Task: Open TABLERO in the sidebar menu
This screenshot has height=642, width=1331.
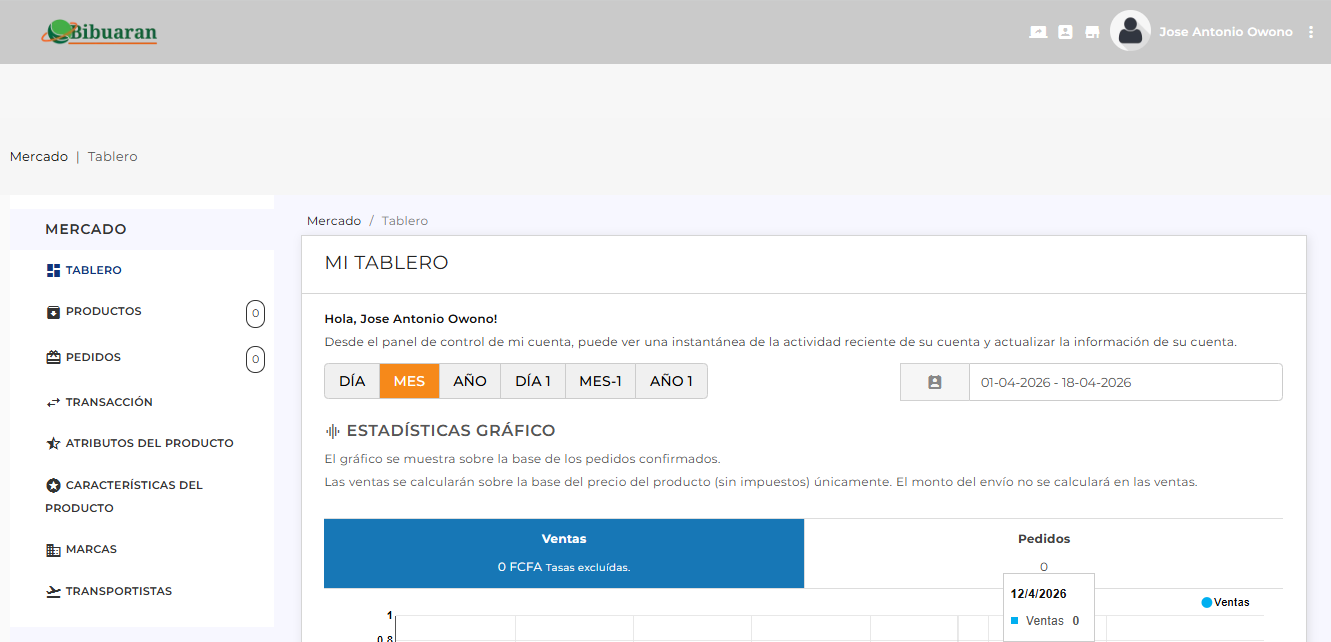Action: click(x=94, y=270)
